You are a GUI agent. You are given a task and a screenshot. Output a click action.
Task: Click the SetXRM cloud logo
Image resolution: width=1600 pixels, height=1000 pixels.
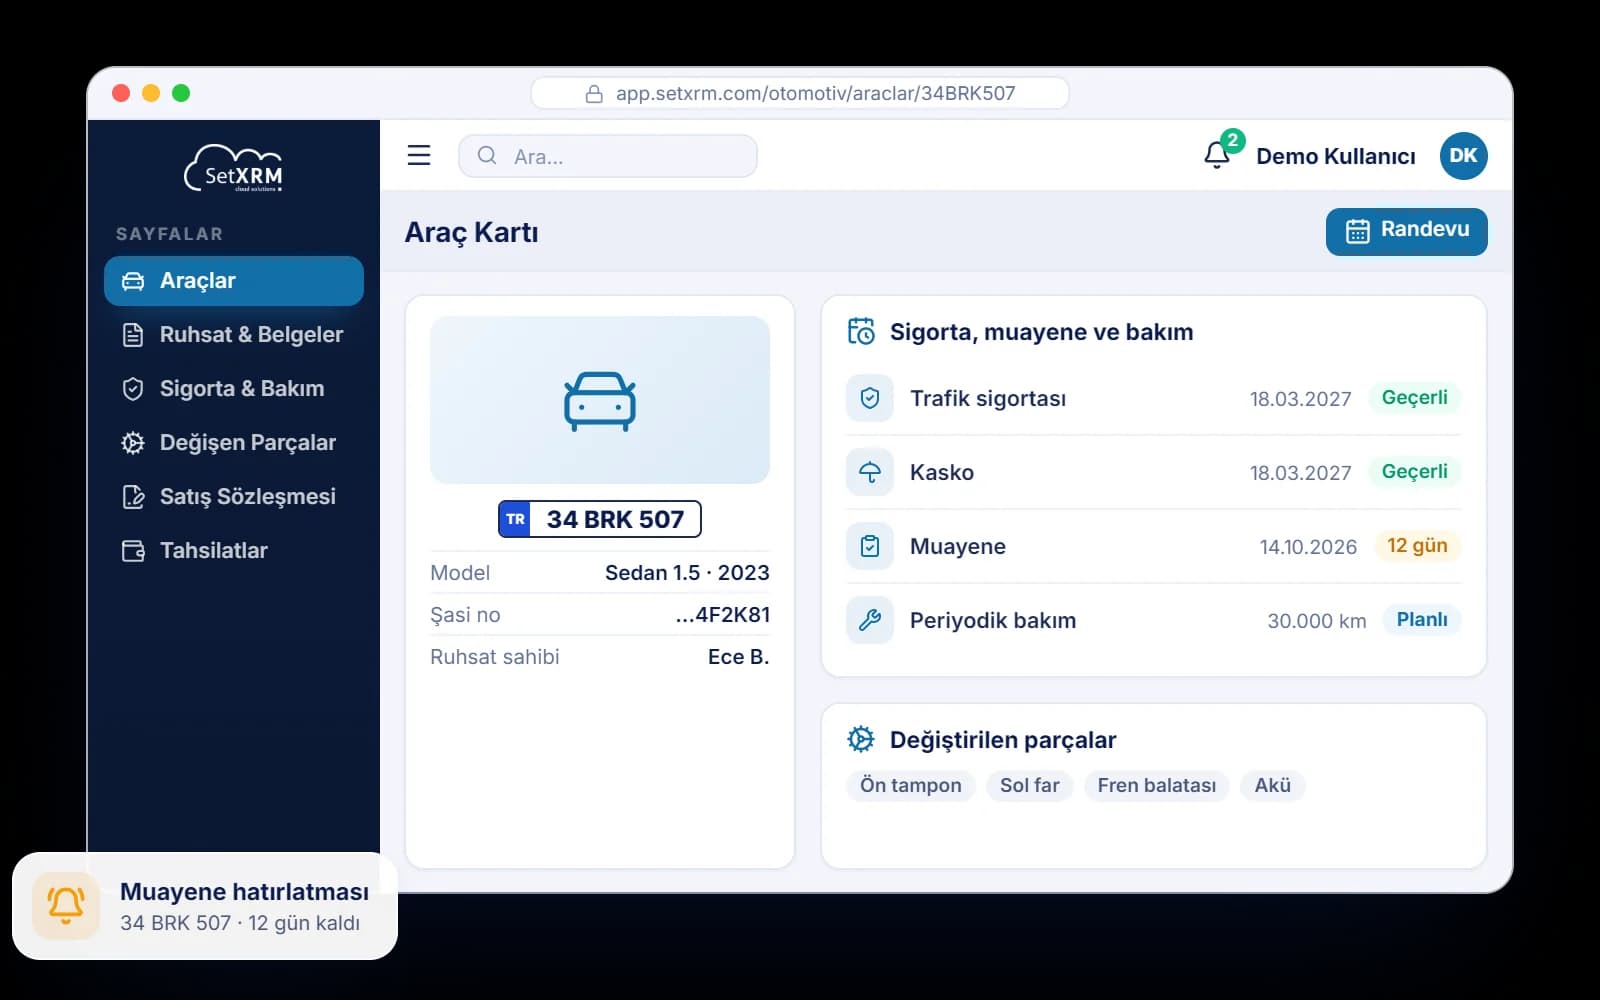(x=234, y=168)
